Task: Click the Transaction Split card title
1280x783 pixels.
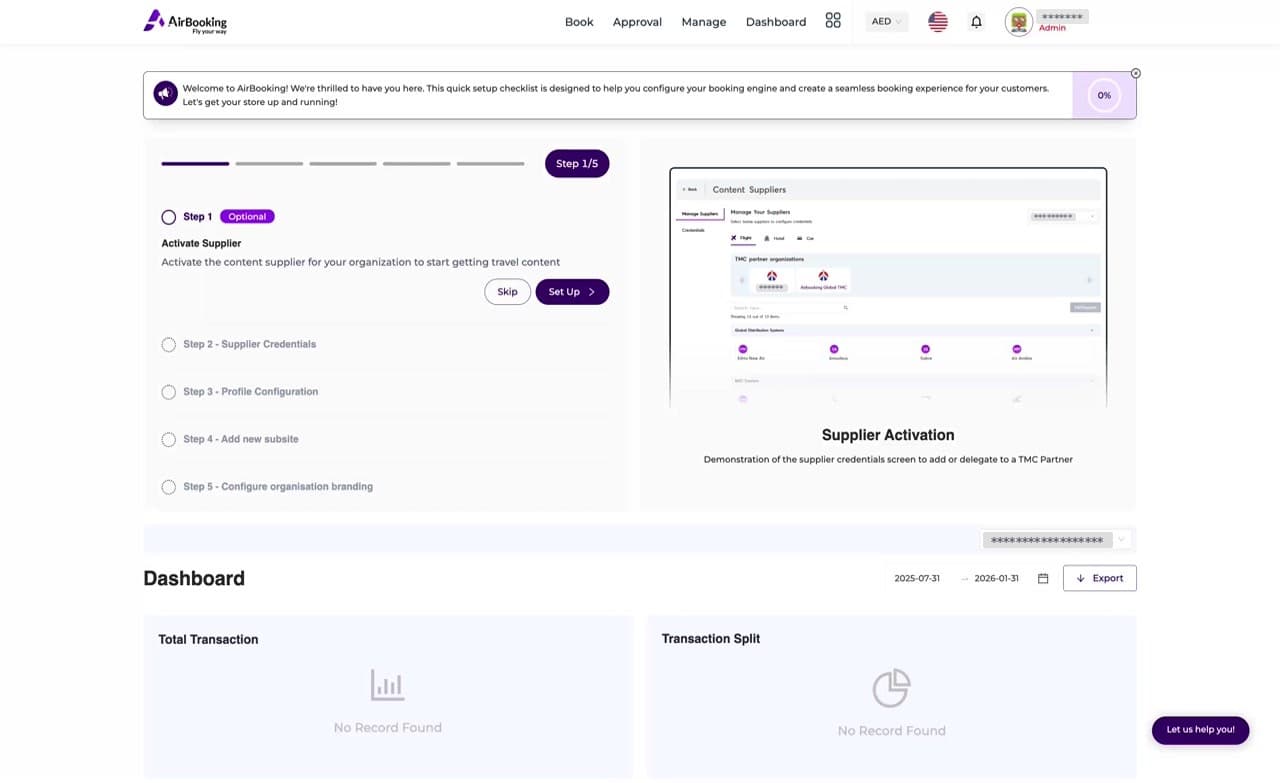Action: [711, 639]
